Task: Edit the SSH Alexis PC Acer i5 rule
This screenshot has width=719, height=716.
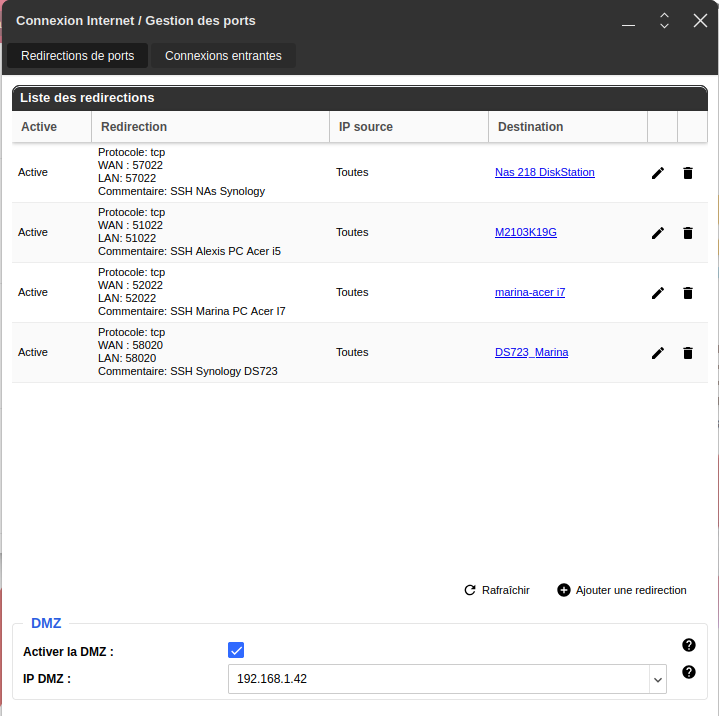Action: (x=658, y=233)
